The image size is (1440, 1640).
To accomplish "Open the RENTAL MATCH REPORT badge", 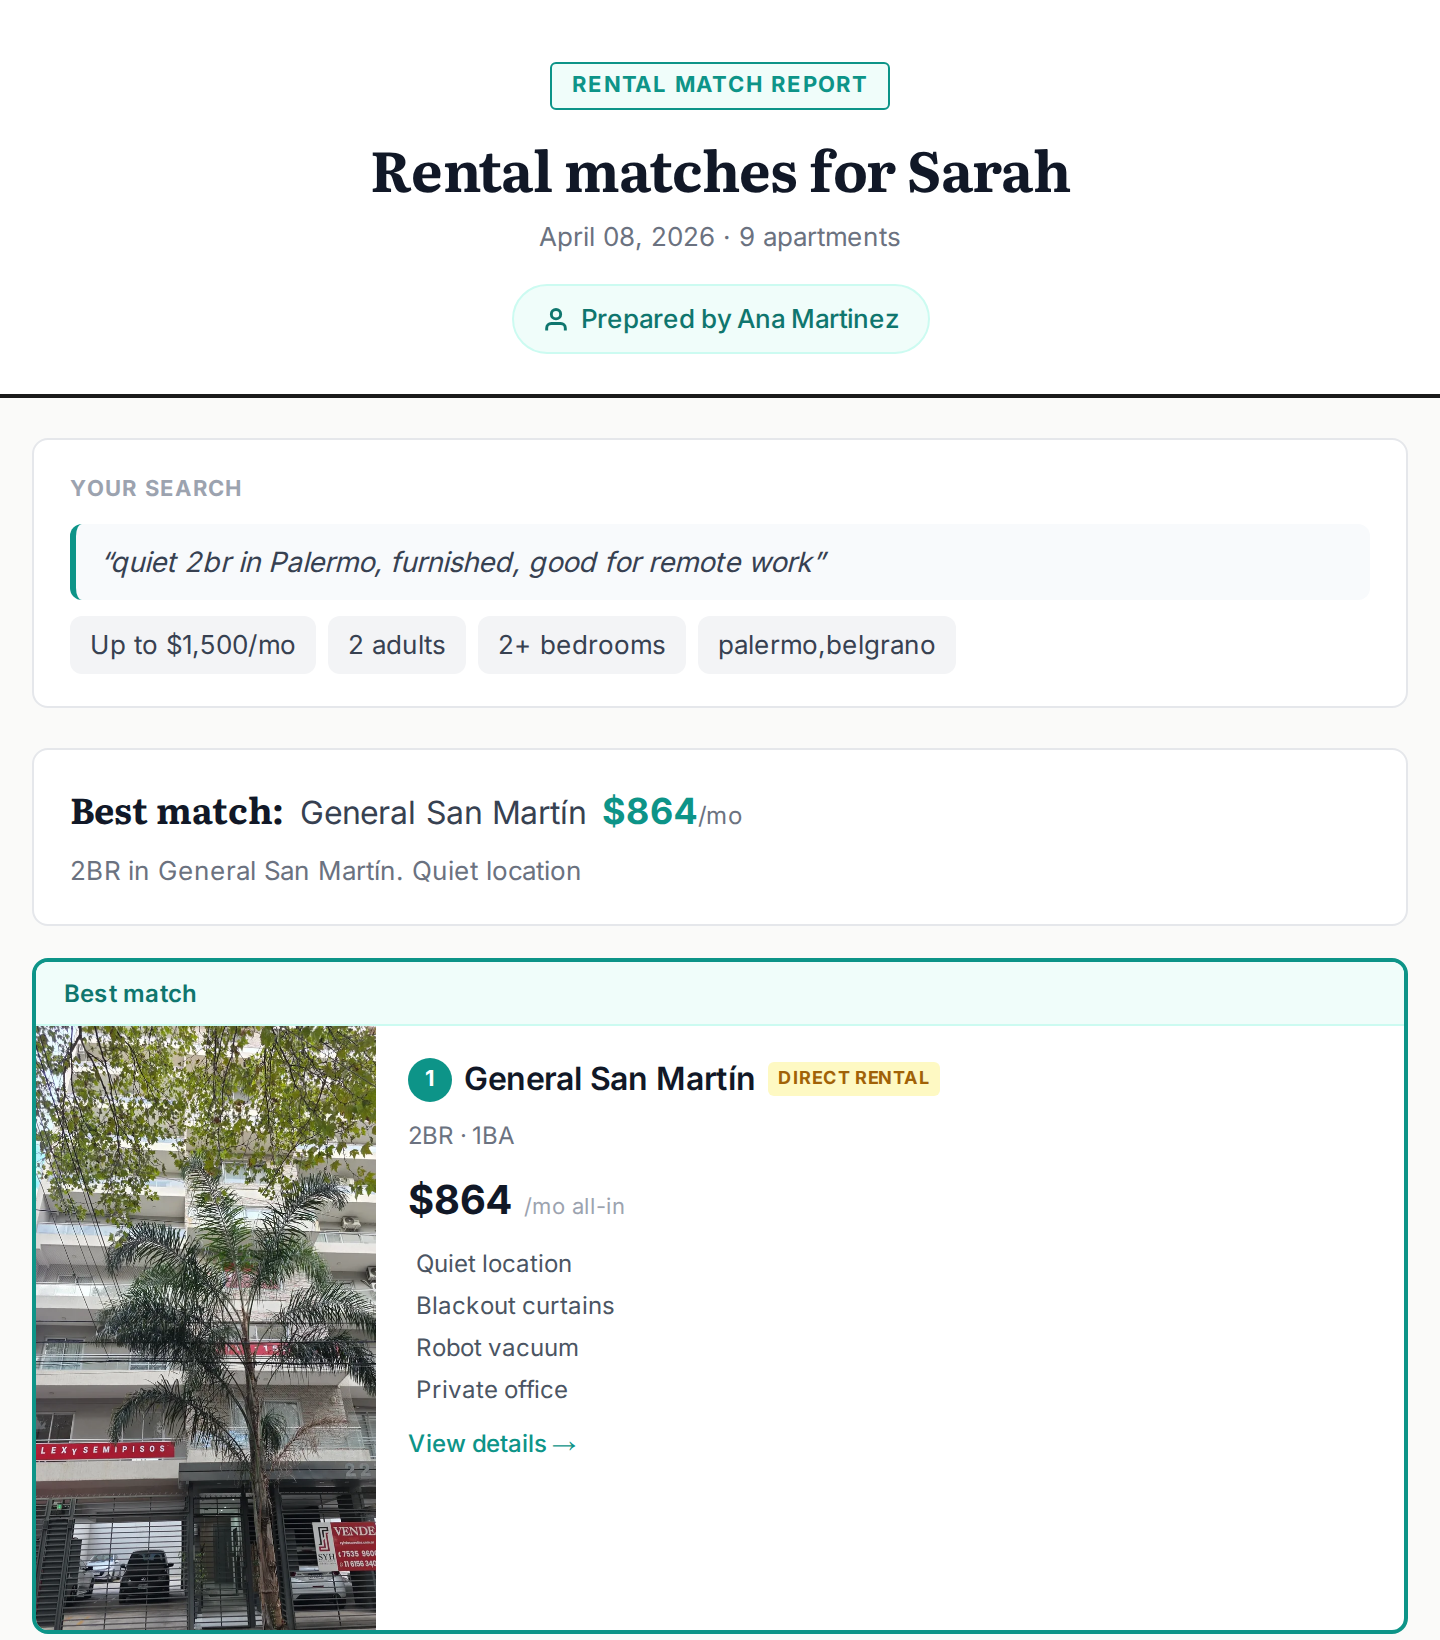I will point(719,85).
